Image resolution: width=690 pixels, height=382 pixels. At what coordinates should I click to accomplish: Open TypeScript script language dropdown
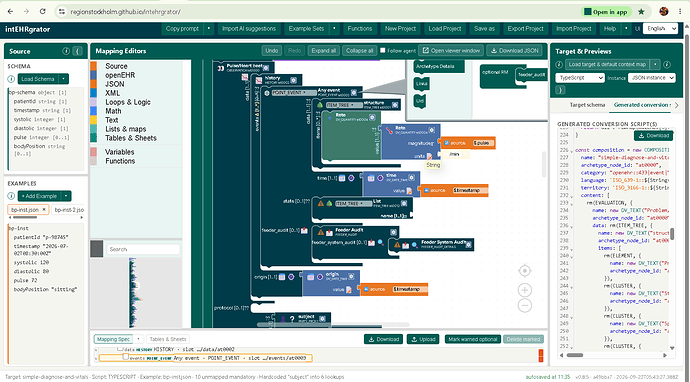click(580, 78)
